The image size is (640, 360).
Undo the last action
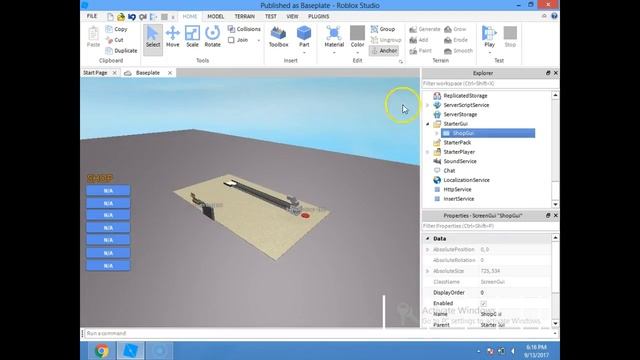coord(131,17)
